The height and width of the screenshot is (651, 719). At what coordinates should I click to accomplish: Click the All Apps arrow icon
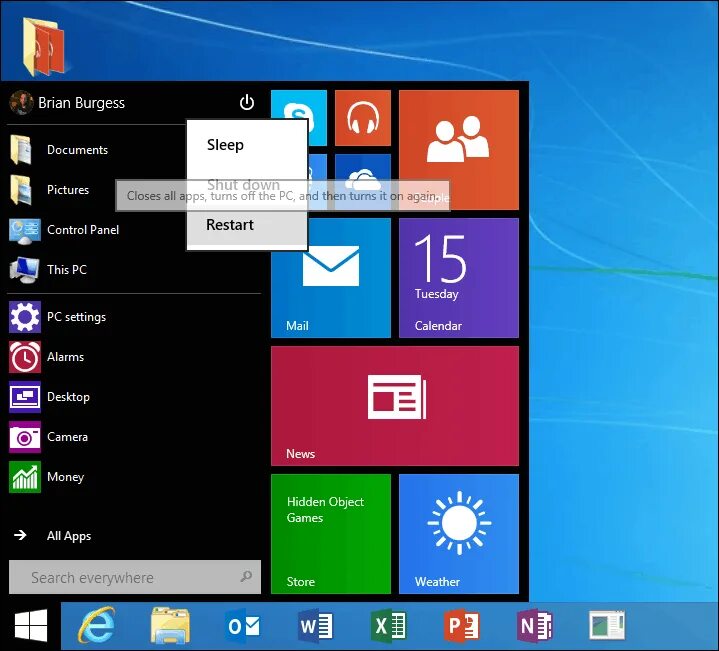click(x=20, y=535)
